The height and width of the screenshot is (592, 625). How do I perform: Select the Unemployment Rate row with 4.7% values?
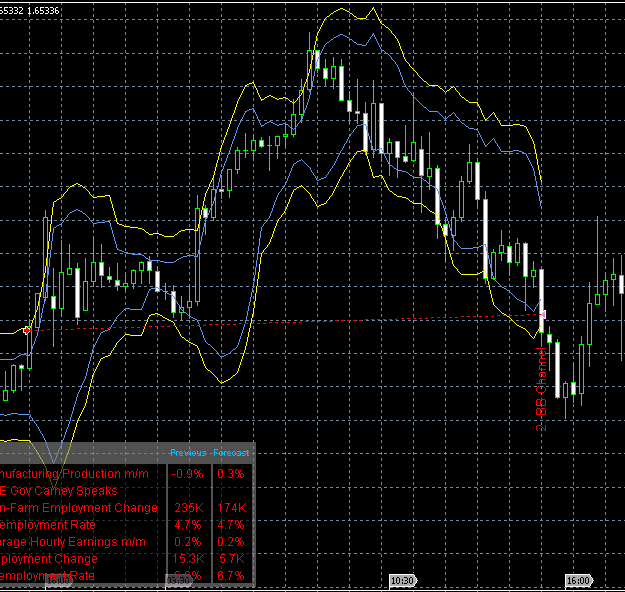127,525
